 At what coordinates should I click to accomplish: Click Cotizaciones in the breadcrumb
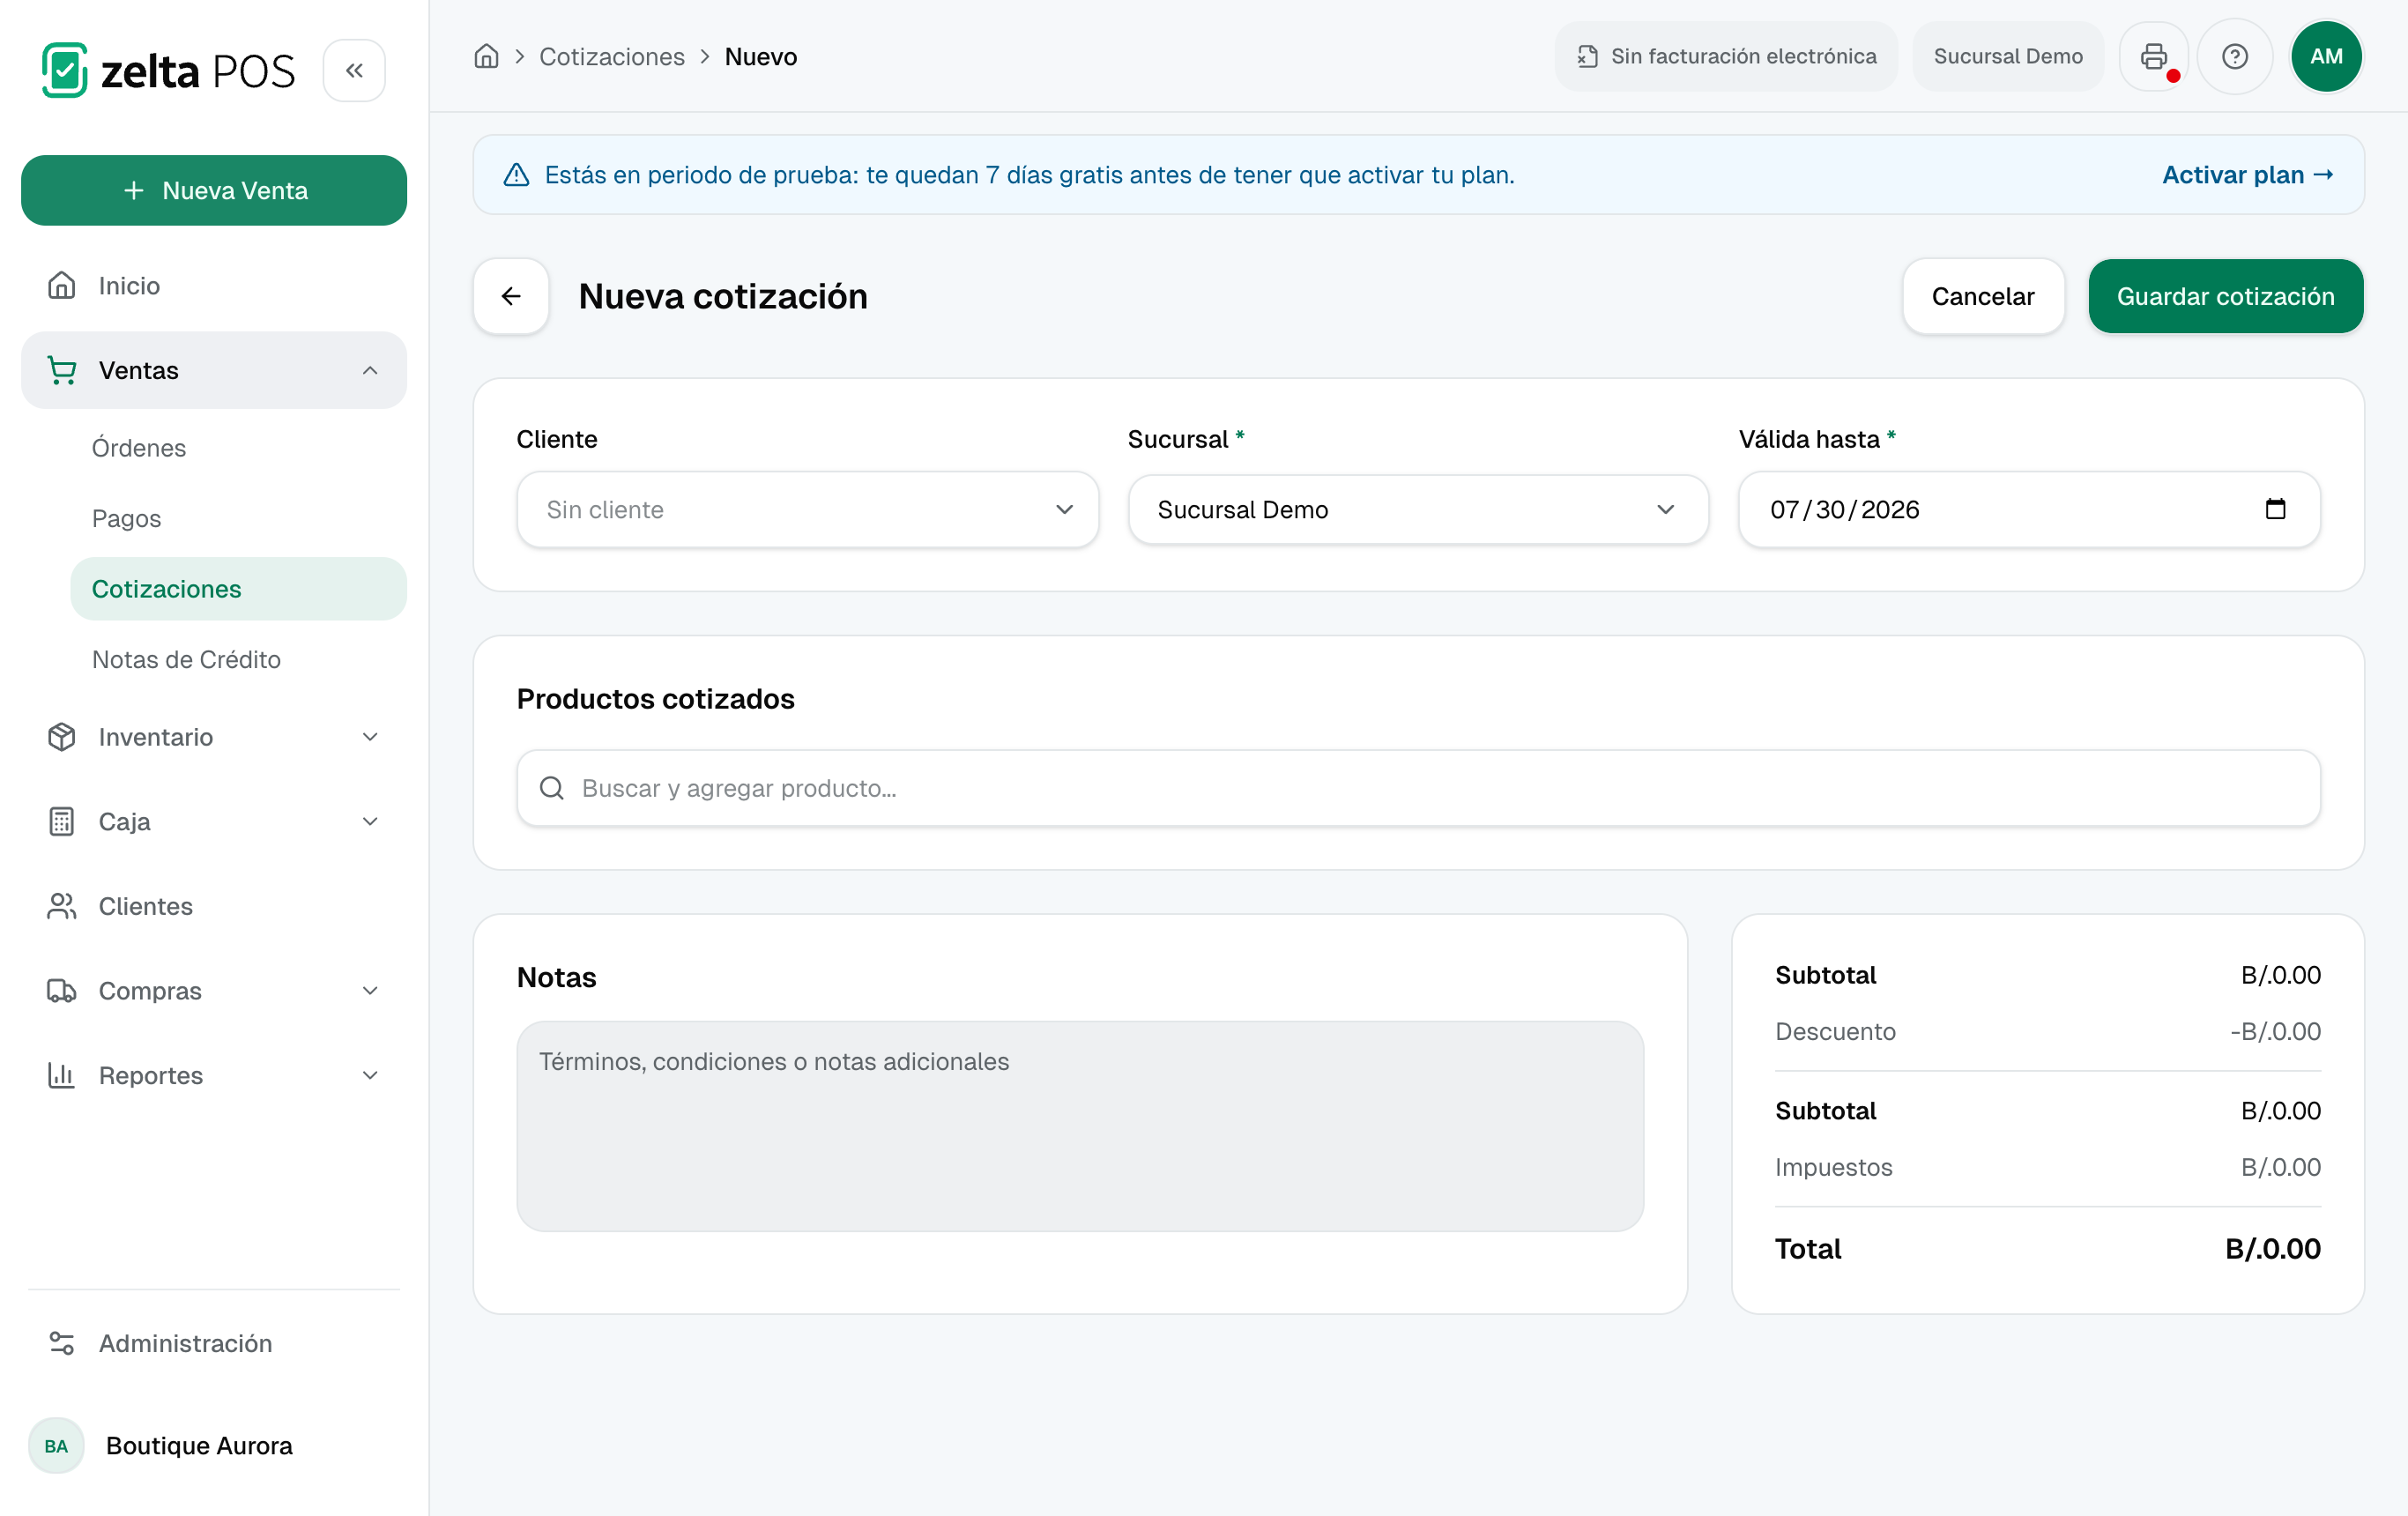click(612, 56)
